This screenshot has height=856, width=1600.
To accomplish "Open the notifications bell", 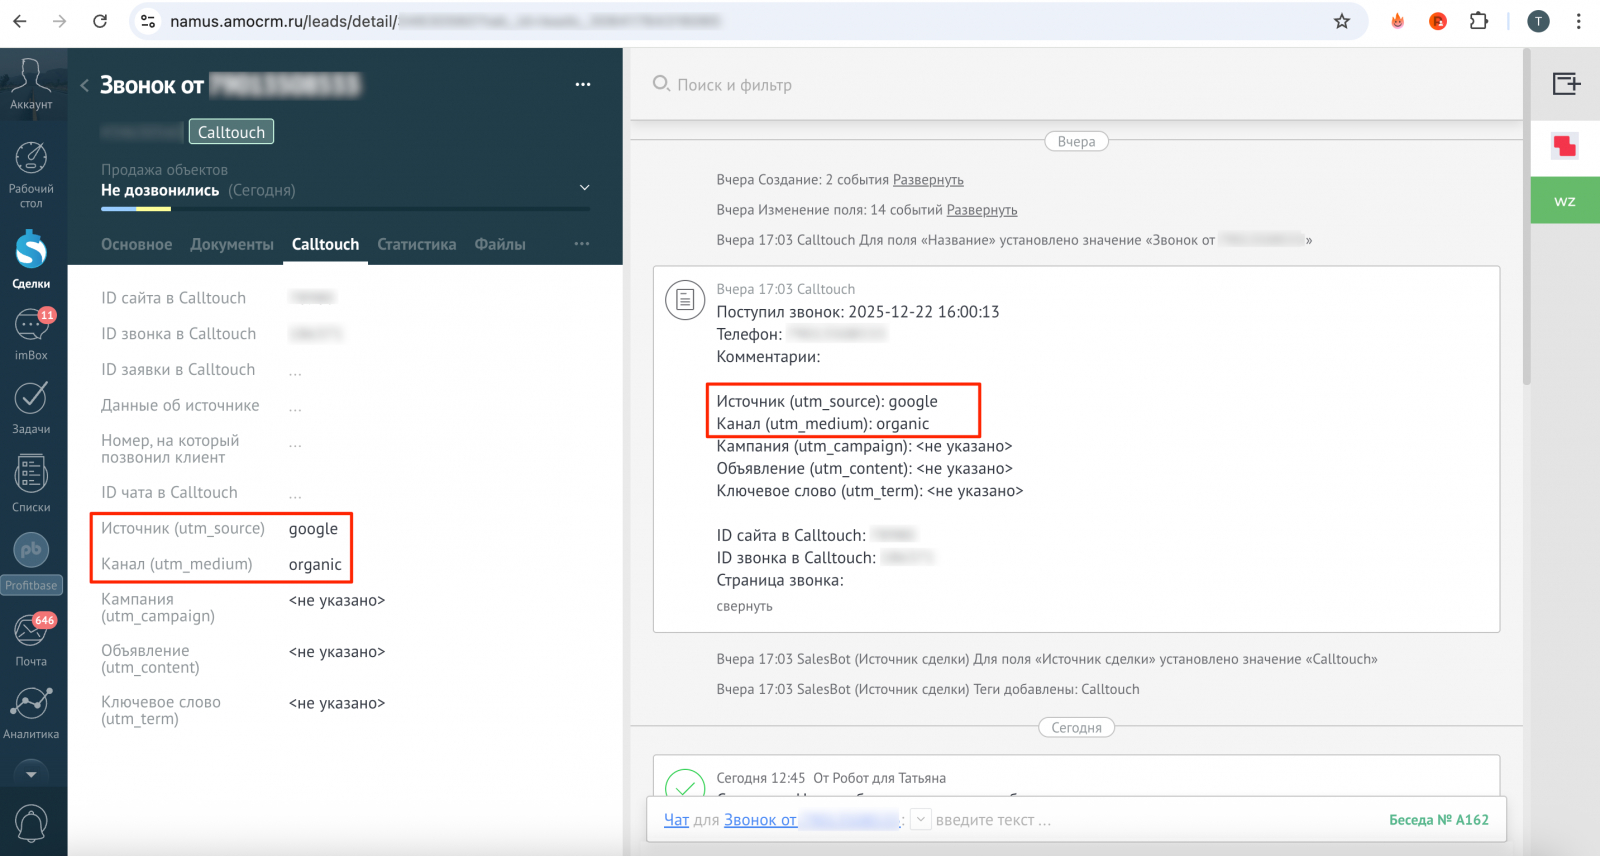I will click(x=31, y=823).
